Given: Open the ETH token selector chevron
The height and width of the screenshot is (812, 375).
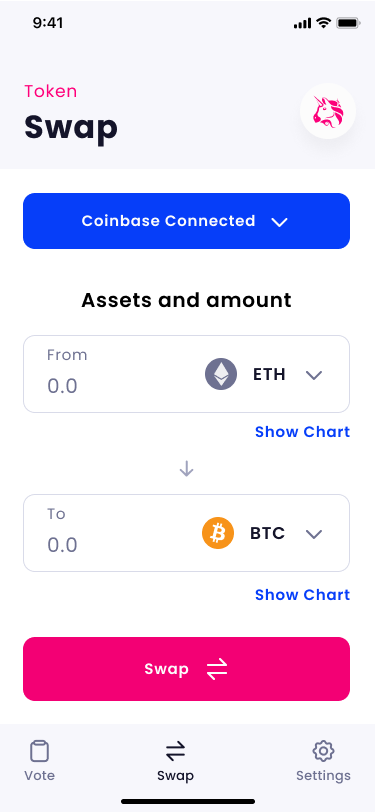Looking at the screenshot, I should click(314, 375).
